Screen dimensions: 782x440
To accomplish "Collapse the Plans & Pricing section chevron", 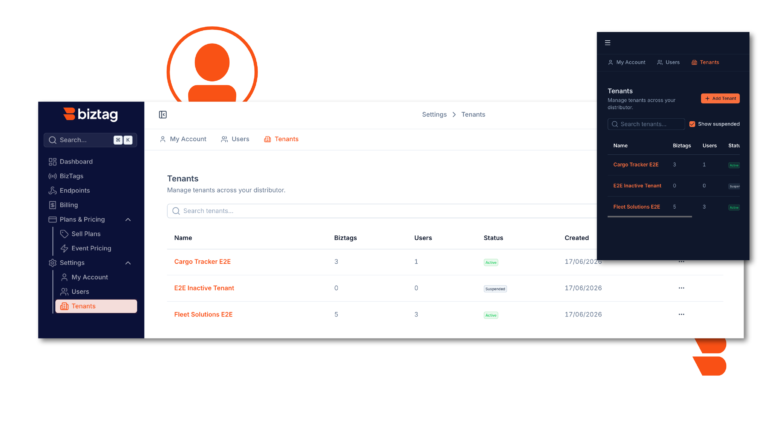I will point(128,220).
